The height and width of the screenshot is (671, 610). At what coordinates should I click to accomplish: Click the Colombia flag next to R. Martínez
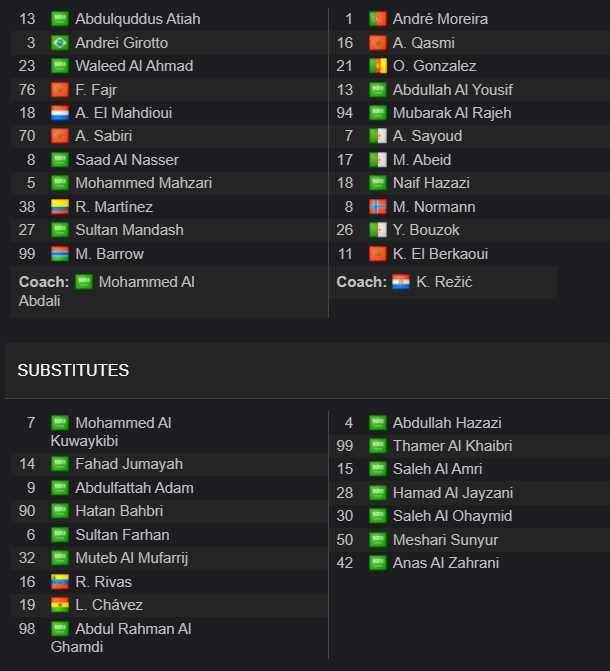60,207
